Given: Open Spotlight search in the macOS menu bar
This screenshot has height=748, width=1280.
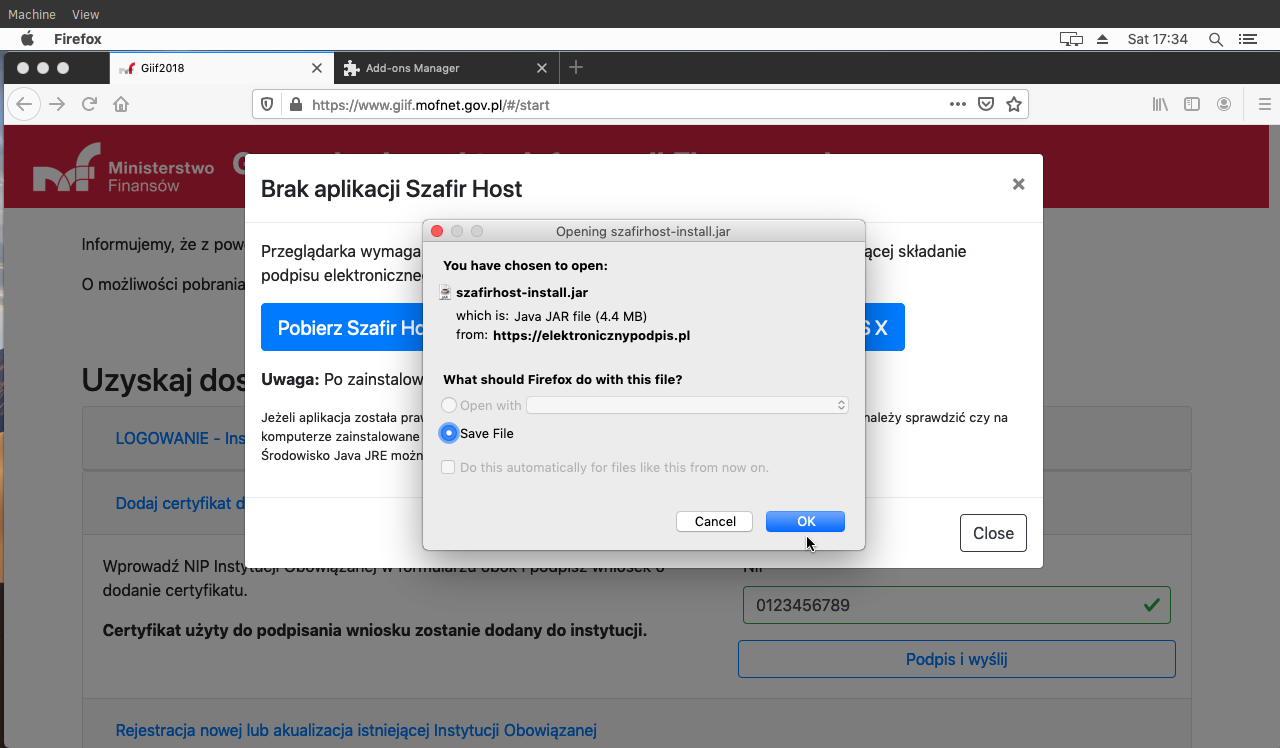Looking at the screenshot, I should (x=1216, y=39).
